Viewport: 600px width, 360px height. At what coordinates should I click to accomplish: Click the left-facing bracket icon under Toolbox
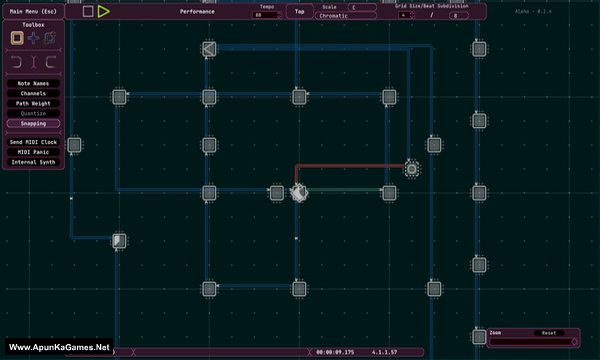tap(50, 62)
